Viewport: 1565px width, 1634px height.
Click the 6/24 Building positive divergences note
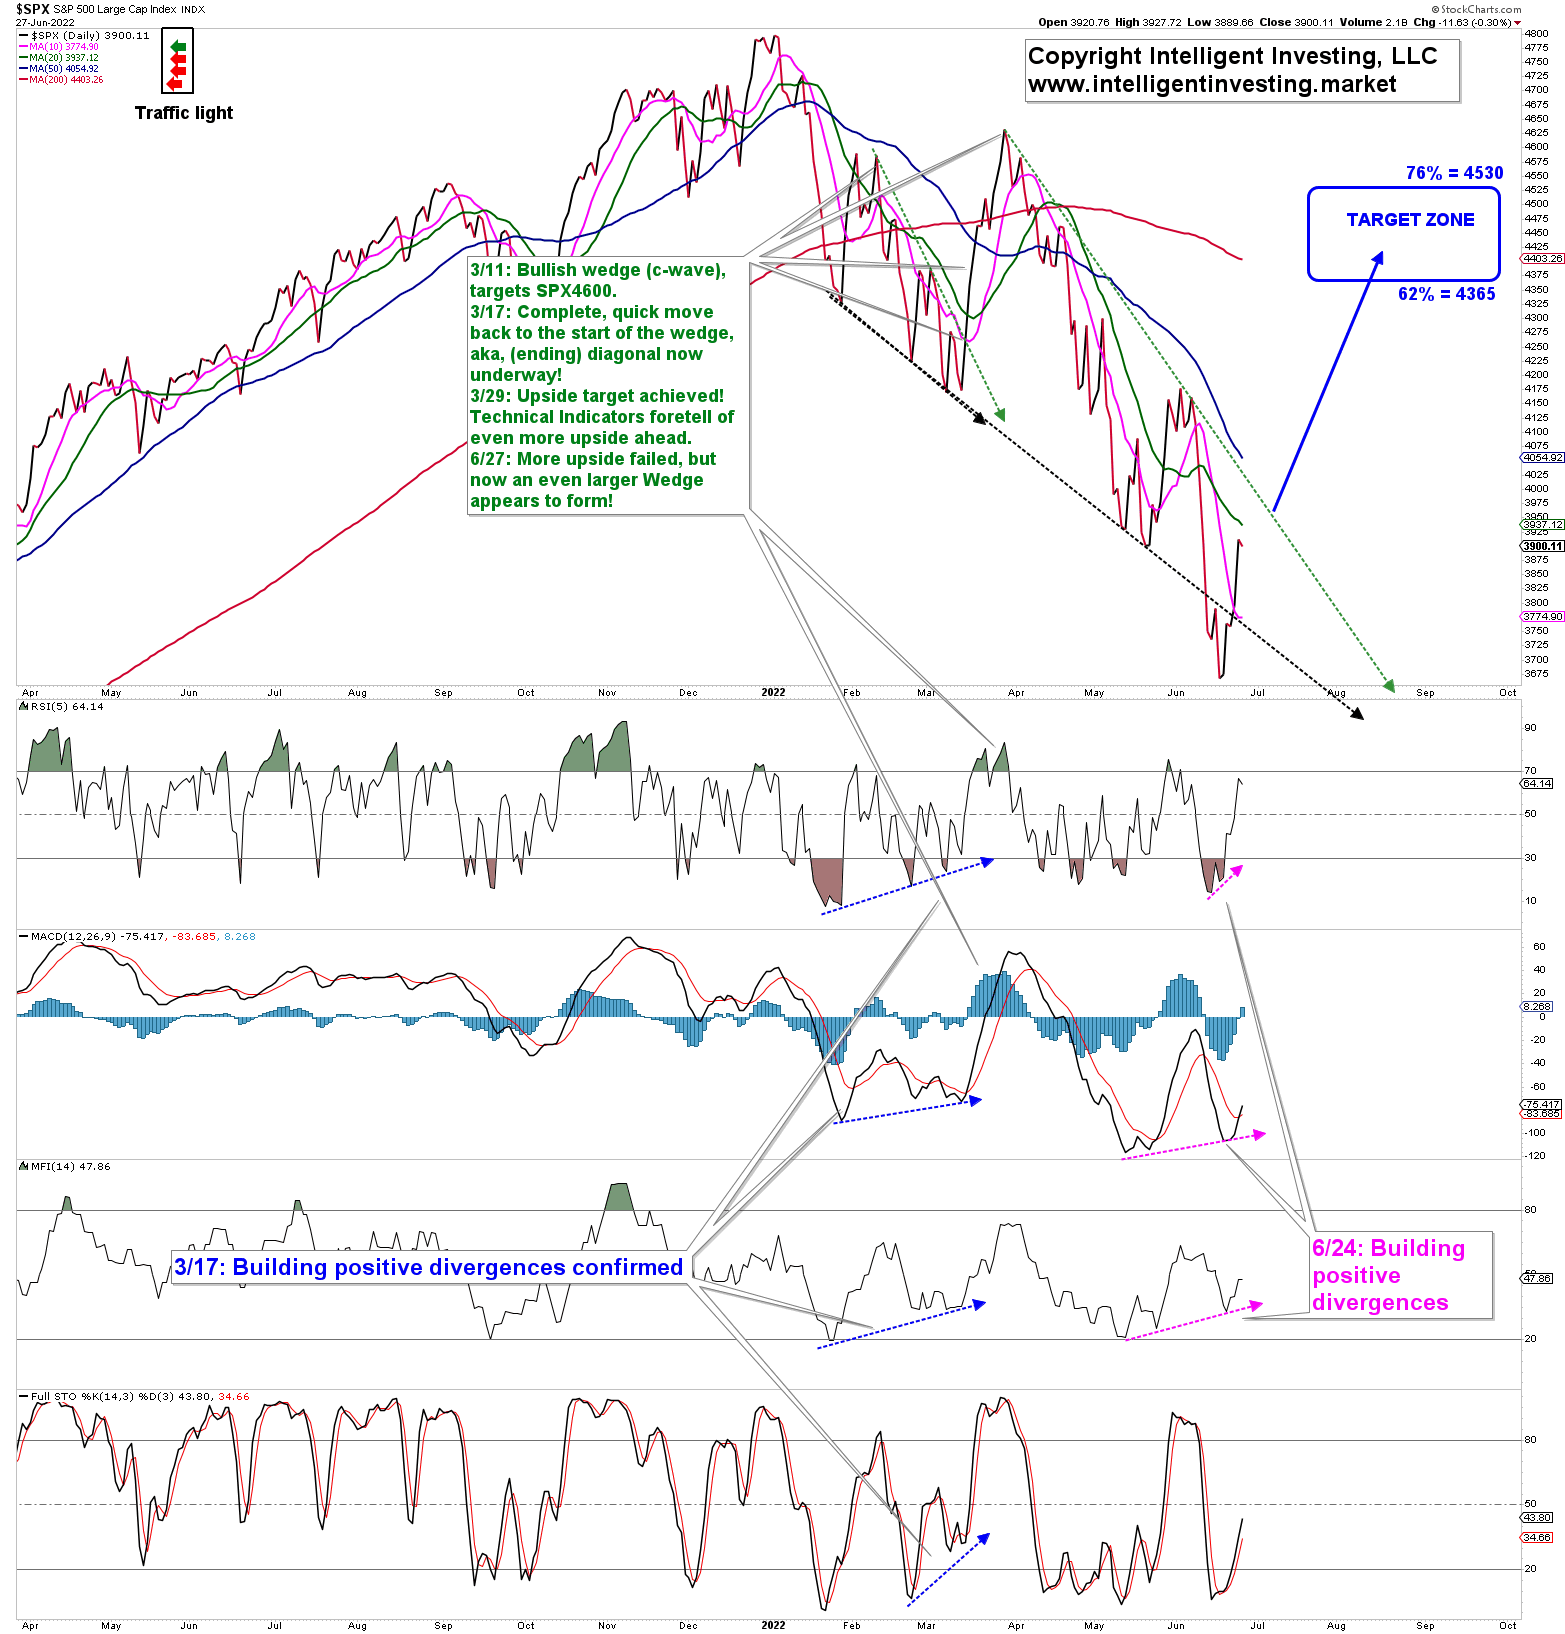coord(1388,1275)
